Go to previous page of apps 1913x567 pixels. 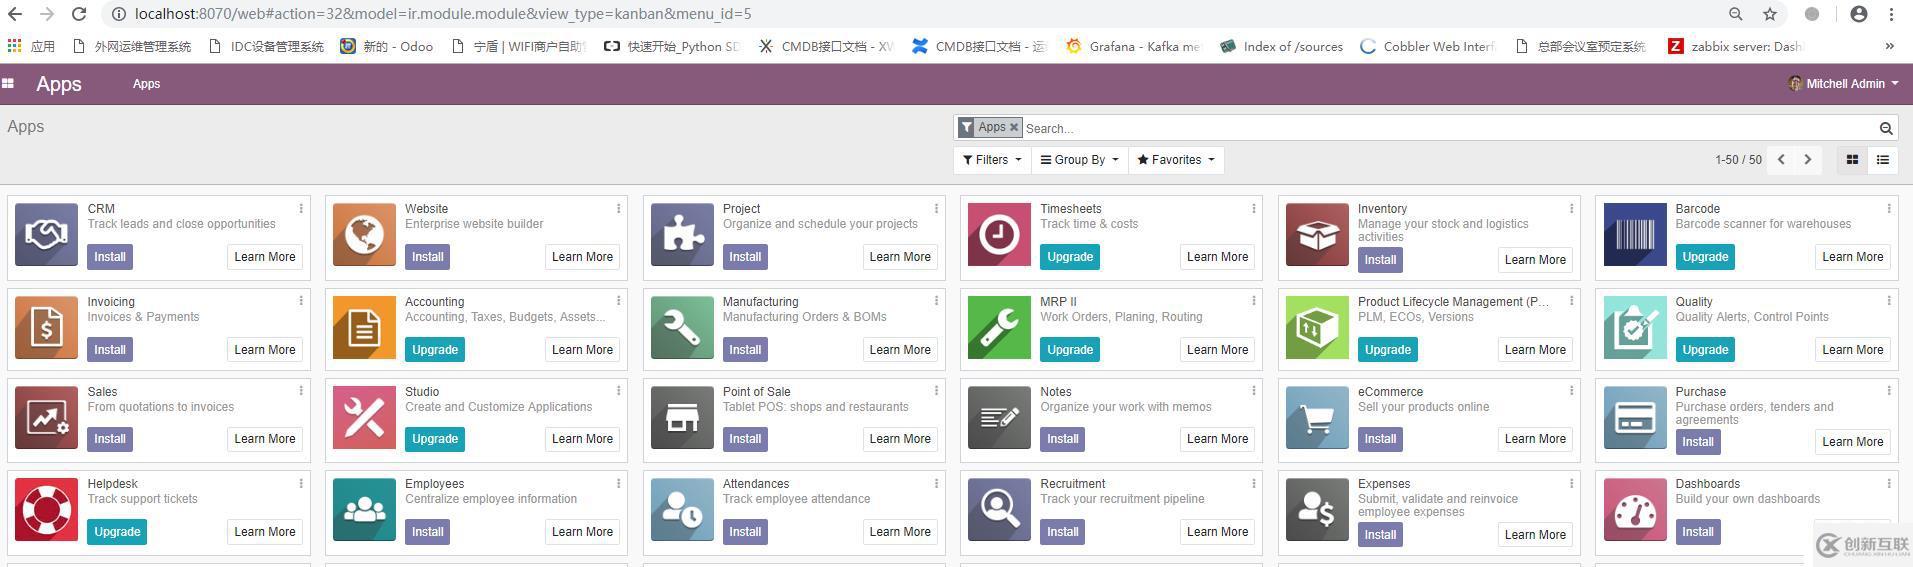pos(1781,160)
